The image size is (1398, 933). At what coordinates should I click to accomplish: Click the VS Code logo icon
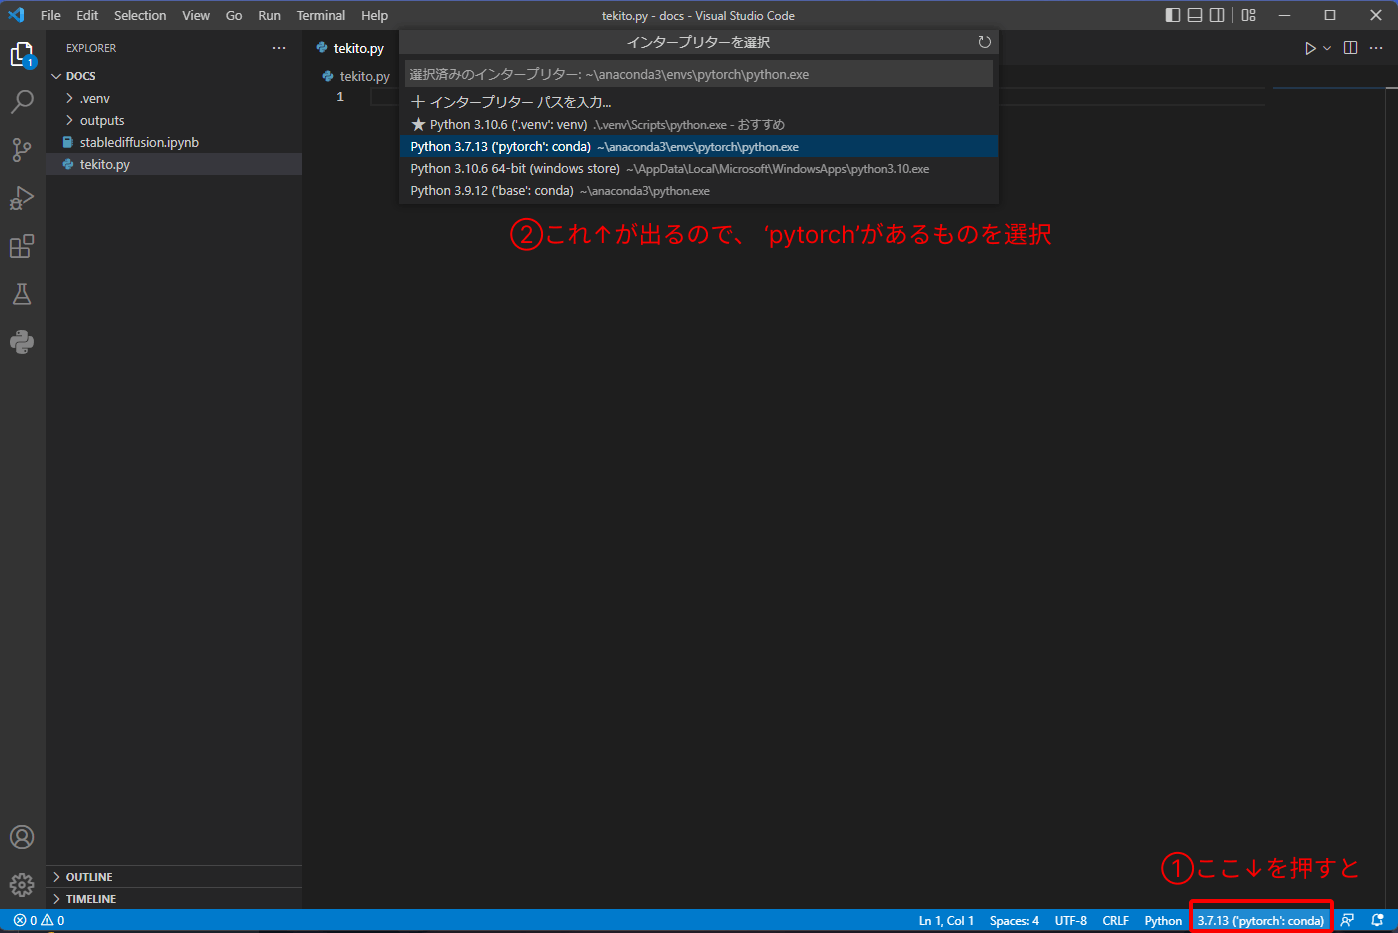click(15, 15)
